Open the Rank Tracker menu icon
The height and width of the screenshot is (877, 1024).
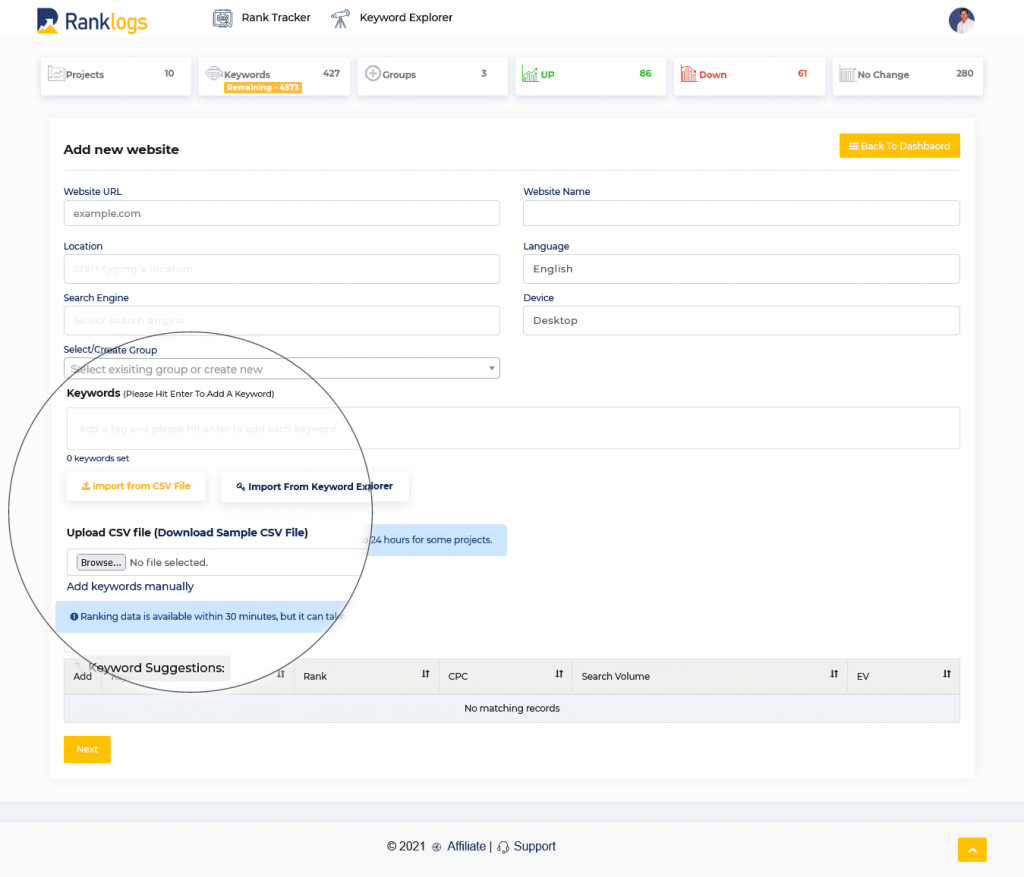tap(222, 18)
